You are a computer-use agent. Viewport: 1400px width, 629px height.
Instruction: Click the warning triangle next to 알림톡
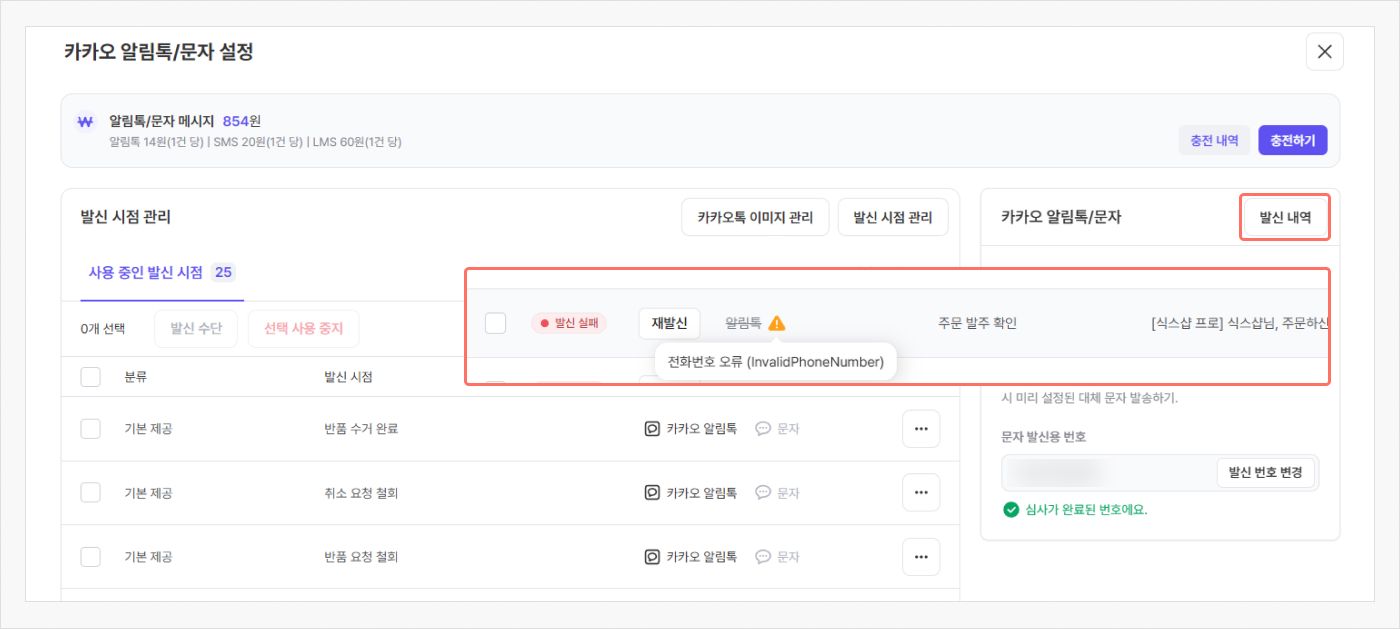(x=777, y=323)
